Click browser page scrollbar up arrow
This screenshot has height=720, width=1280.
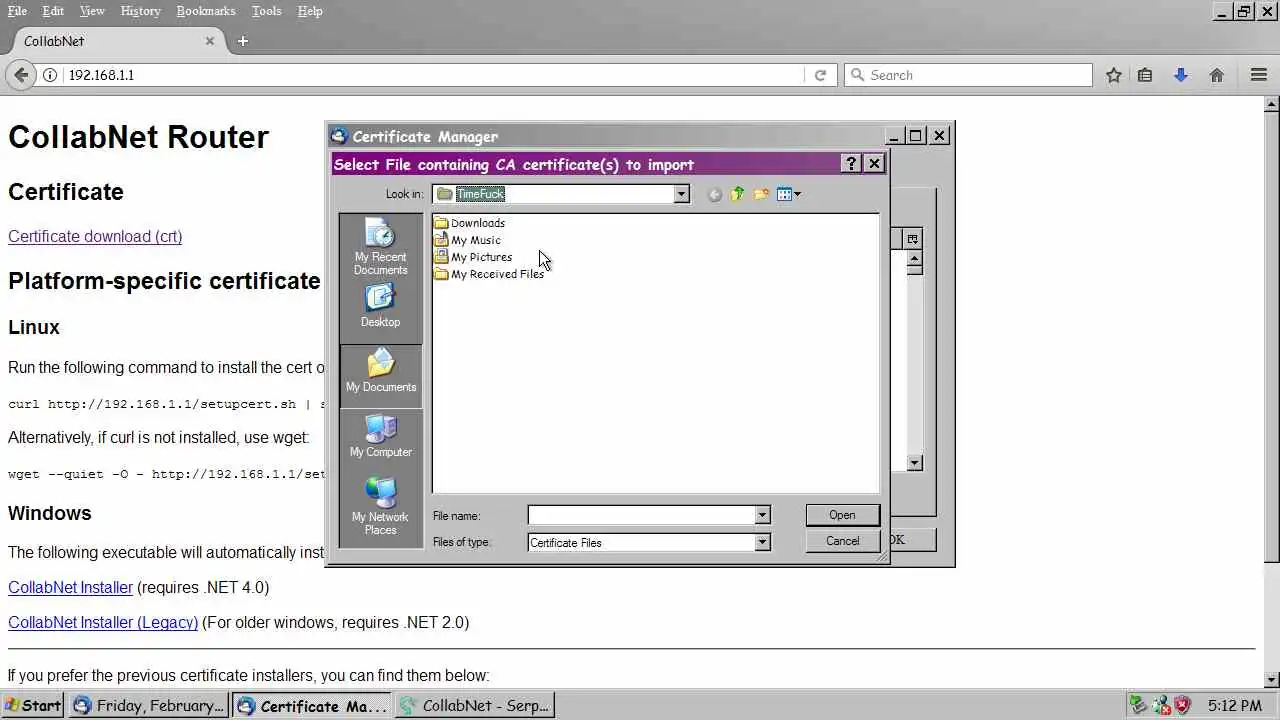1272,103
